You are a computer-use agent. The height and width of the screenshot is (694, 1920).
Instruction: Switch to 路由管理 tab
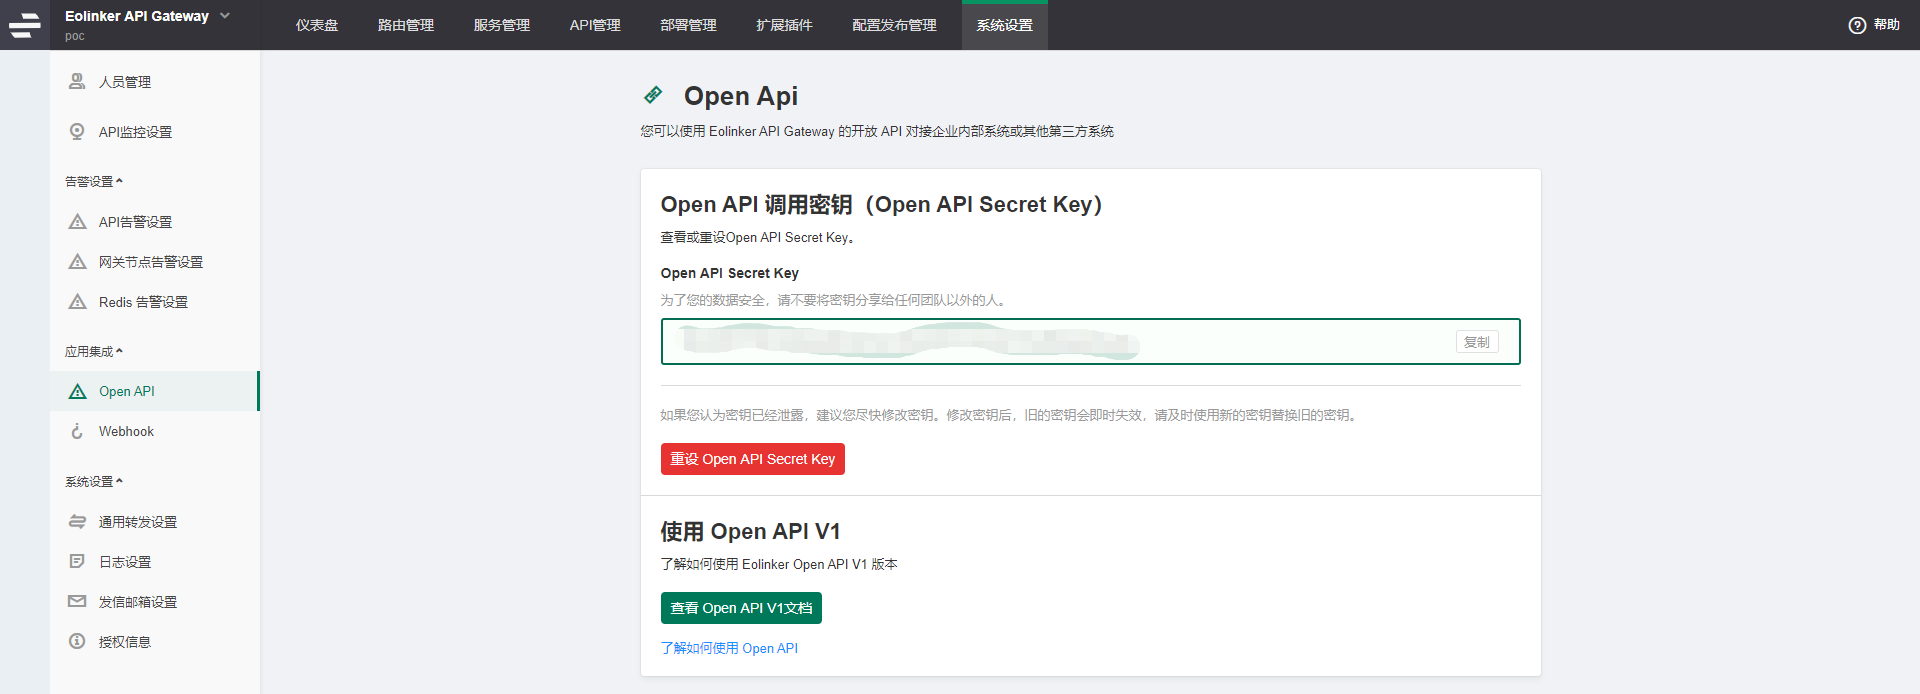tap(406, 25)
